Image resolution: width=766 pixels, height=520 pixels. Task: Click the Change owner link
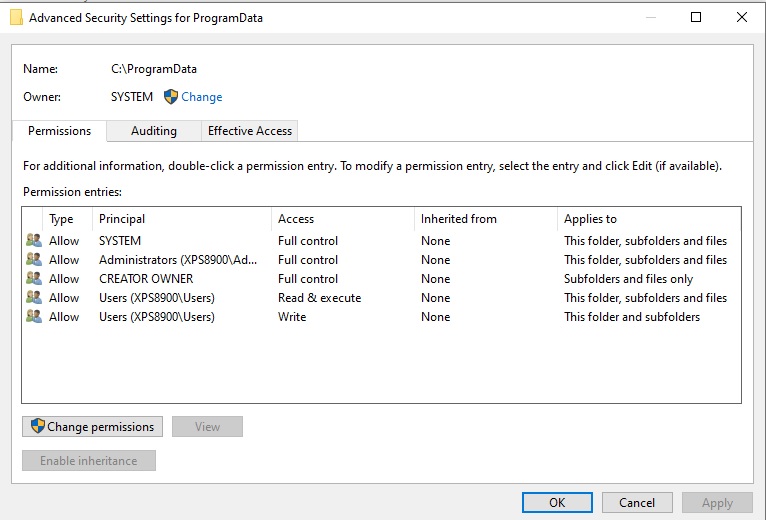202,97
